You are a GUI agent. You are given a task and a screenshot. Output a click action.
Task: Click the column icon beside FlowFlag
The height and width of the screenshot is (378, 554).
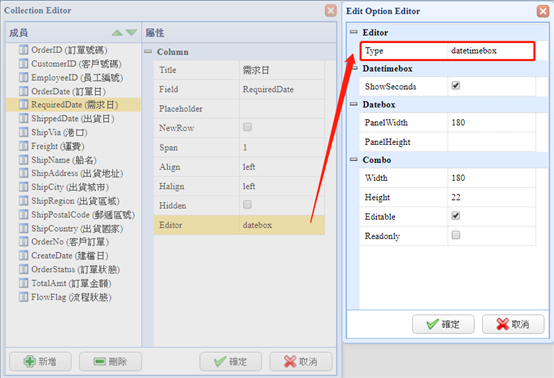23,297
